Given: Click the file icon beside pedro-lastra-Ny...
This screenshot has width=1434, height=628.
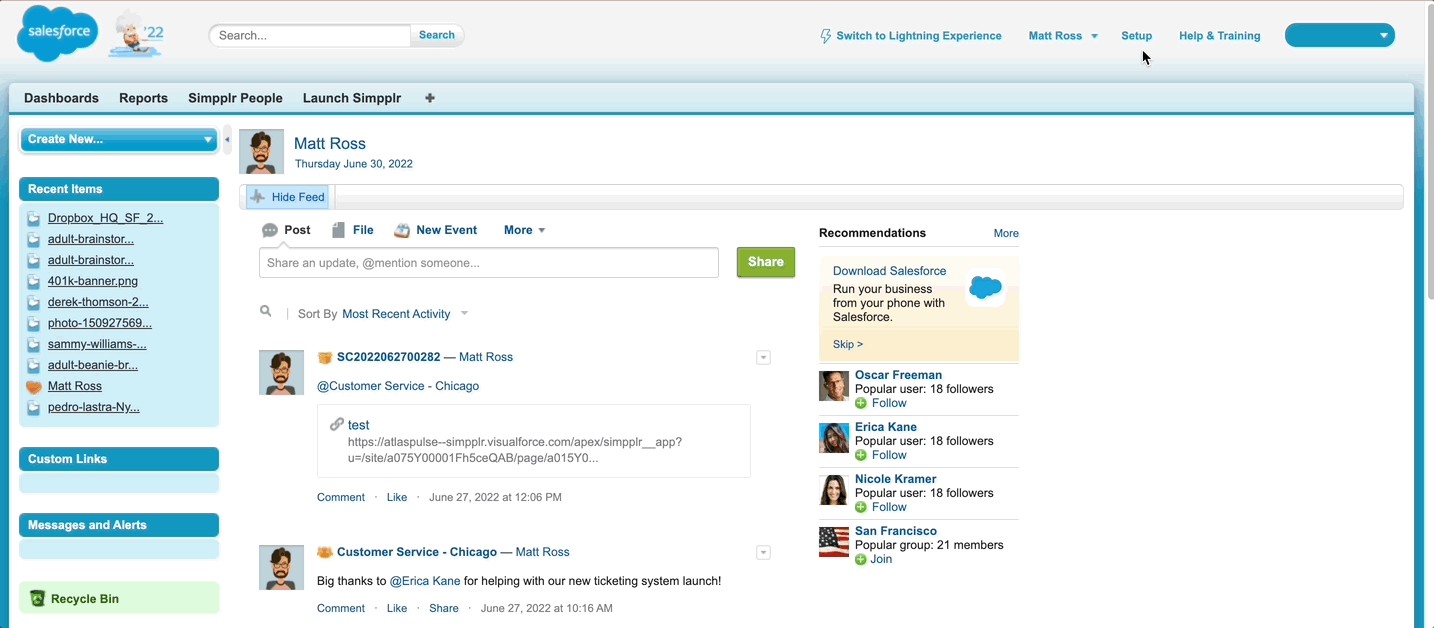Looking at the screenshot, I should click(x=34, y=407).
